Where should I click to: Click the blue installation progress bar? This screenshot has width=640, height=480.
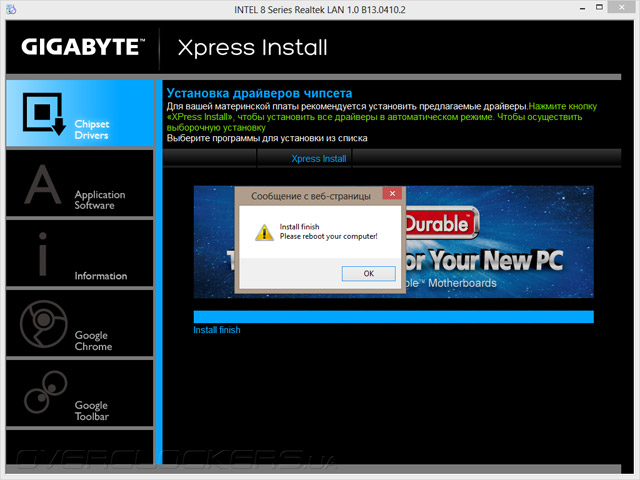[x=393, y=317]
